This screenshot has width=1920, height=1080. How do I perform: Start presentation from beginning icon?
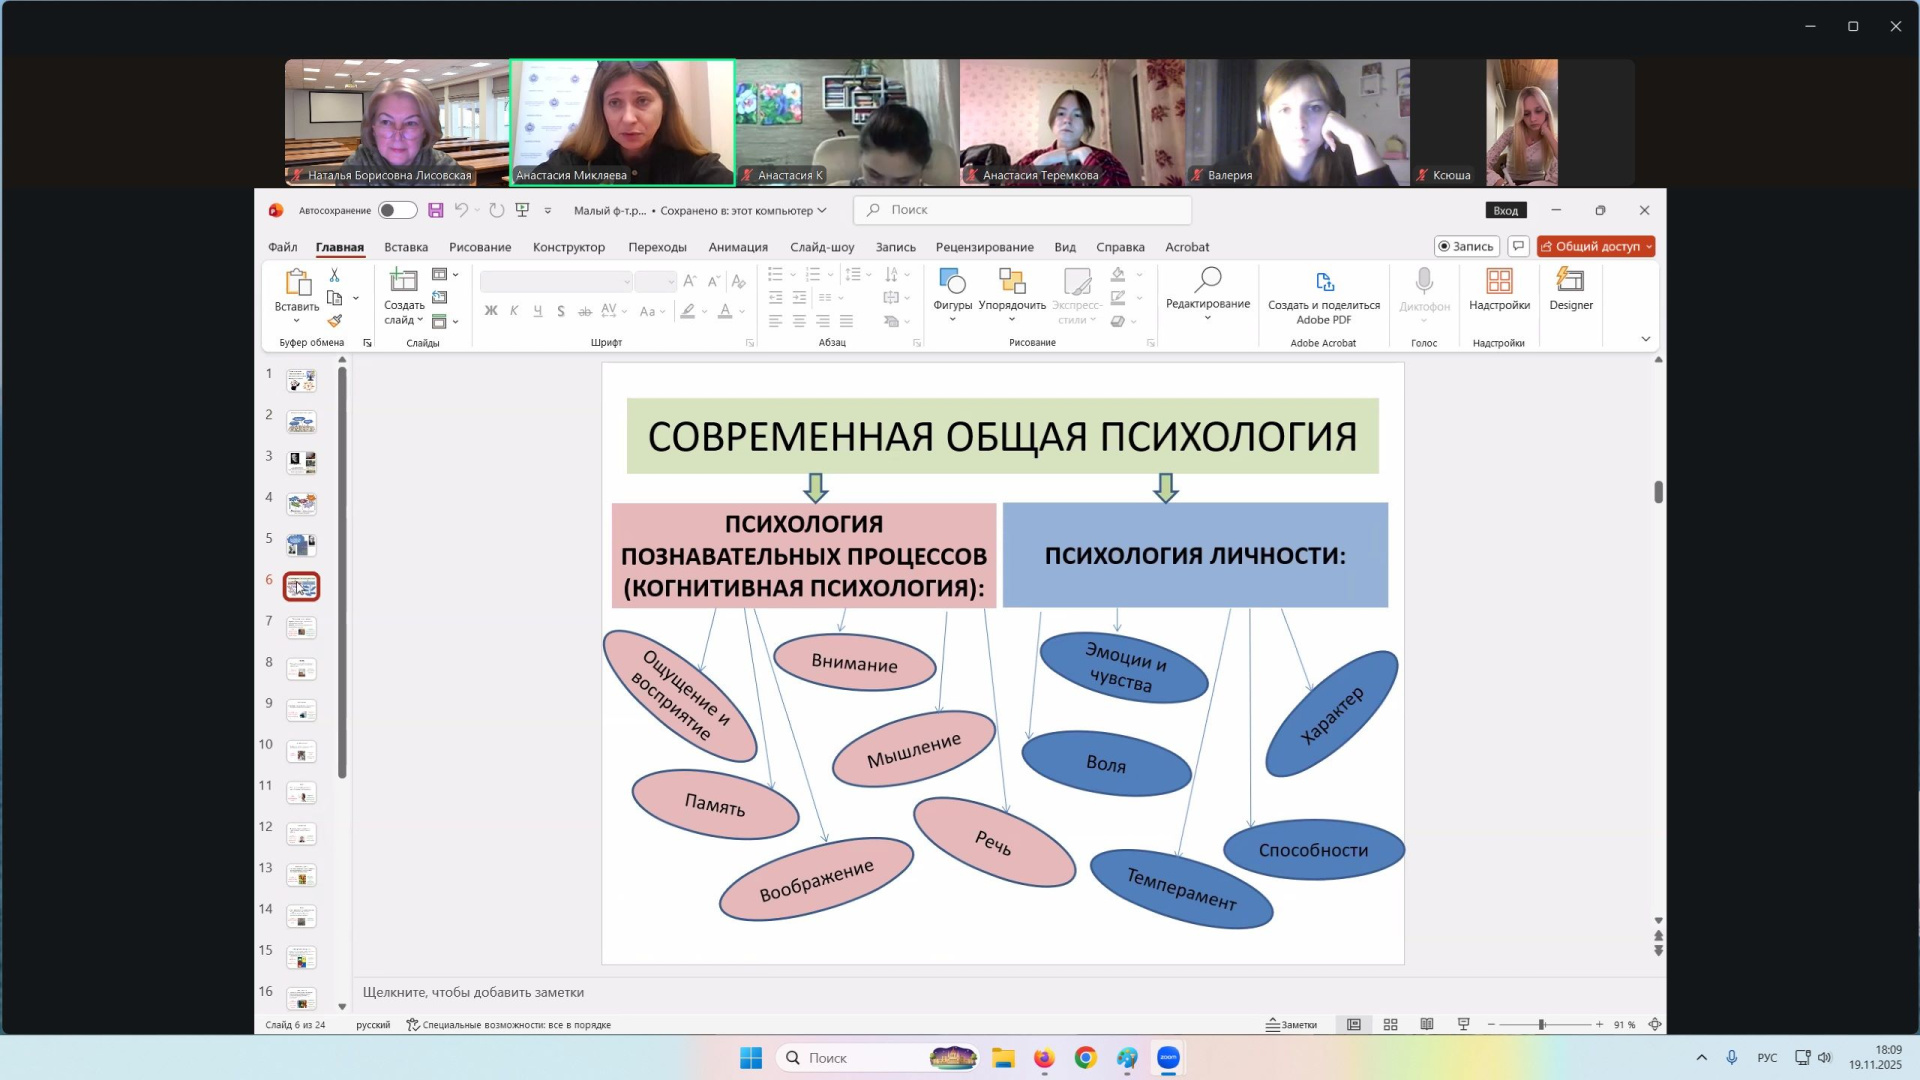[x=522, y=210]
